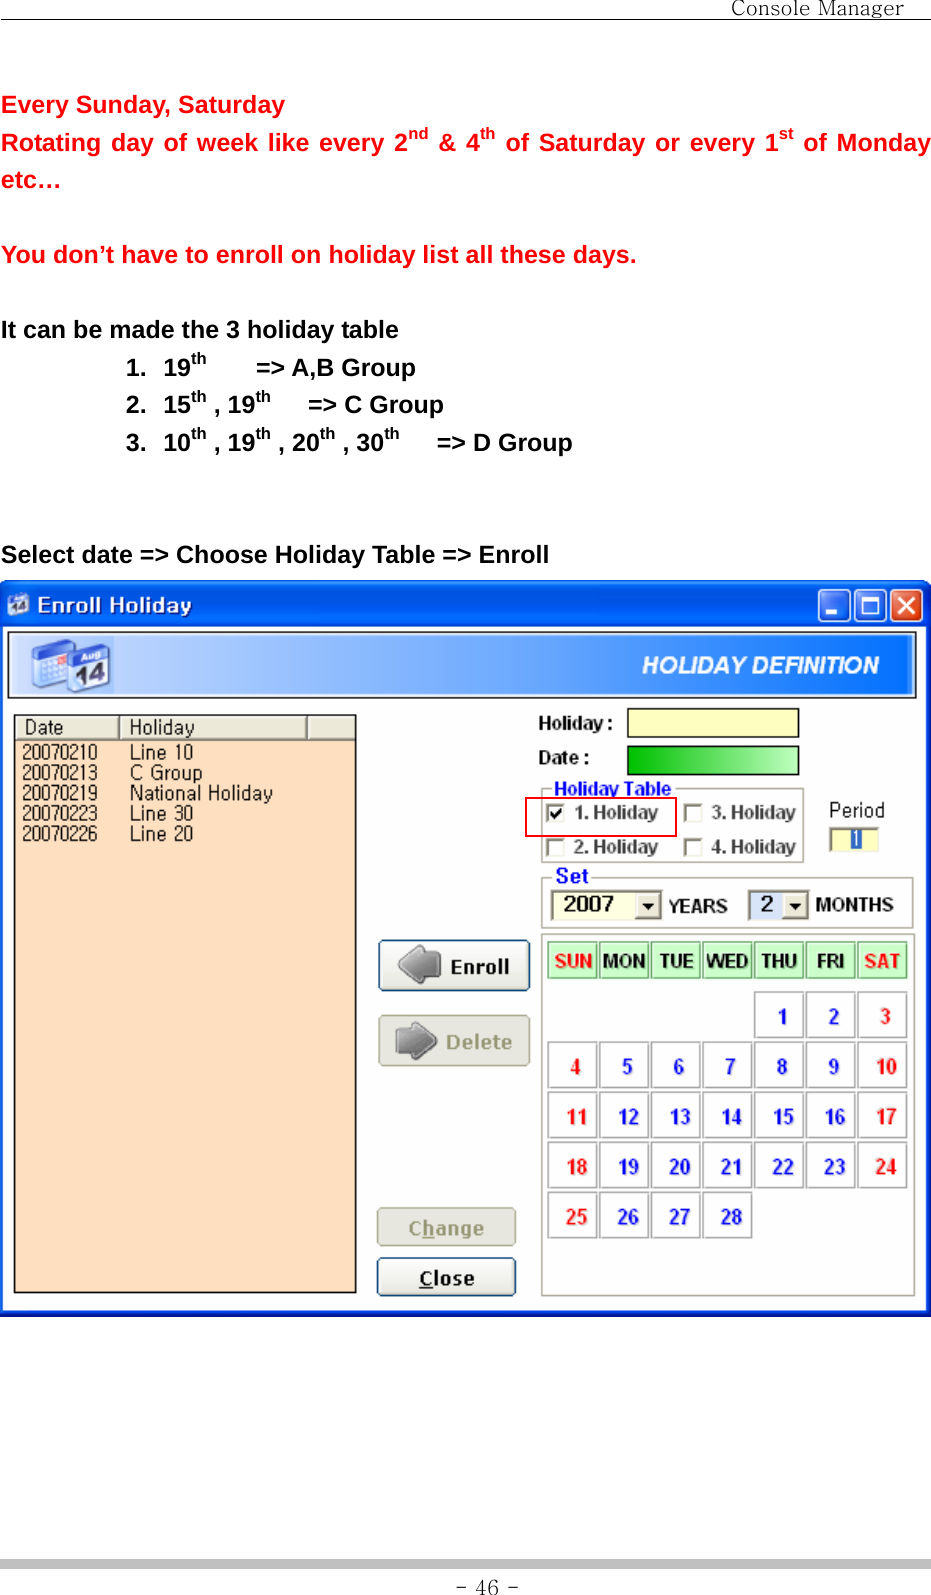Select day 2 in the calendar

[832, 1015]
